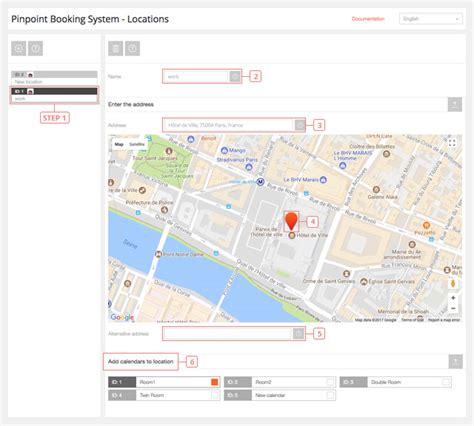Zoom in the map with plus button
Image resolution: width=474 pixels, height=426 pixels.
pyautogui.click(x=453, y=298)
